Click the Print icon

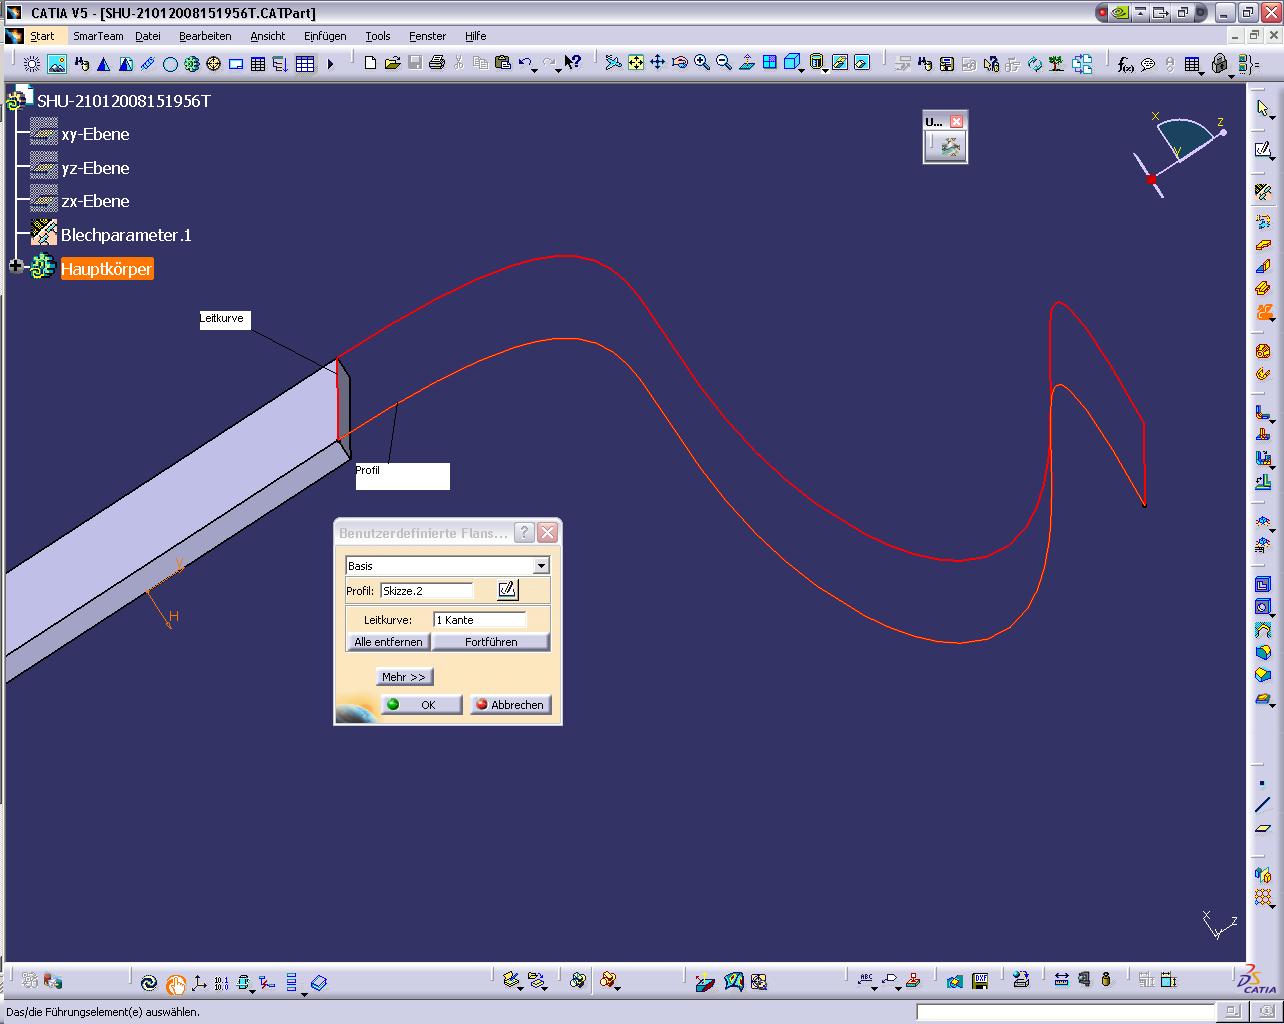[436, 63]
